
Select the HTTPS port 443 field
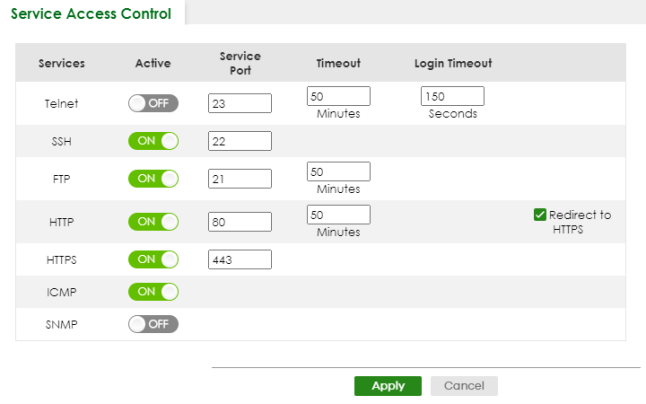pyautogui.click(x=240, y=259)
